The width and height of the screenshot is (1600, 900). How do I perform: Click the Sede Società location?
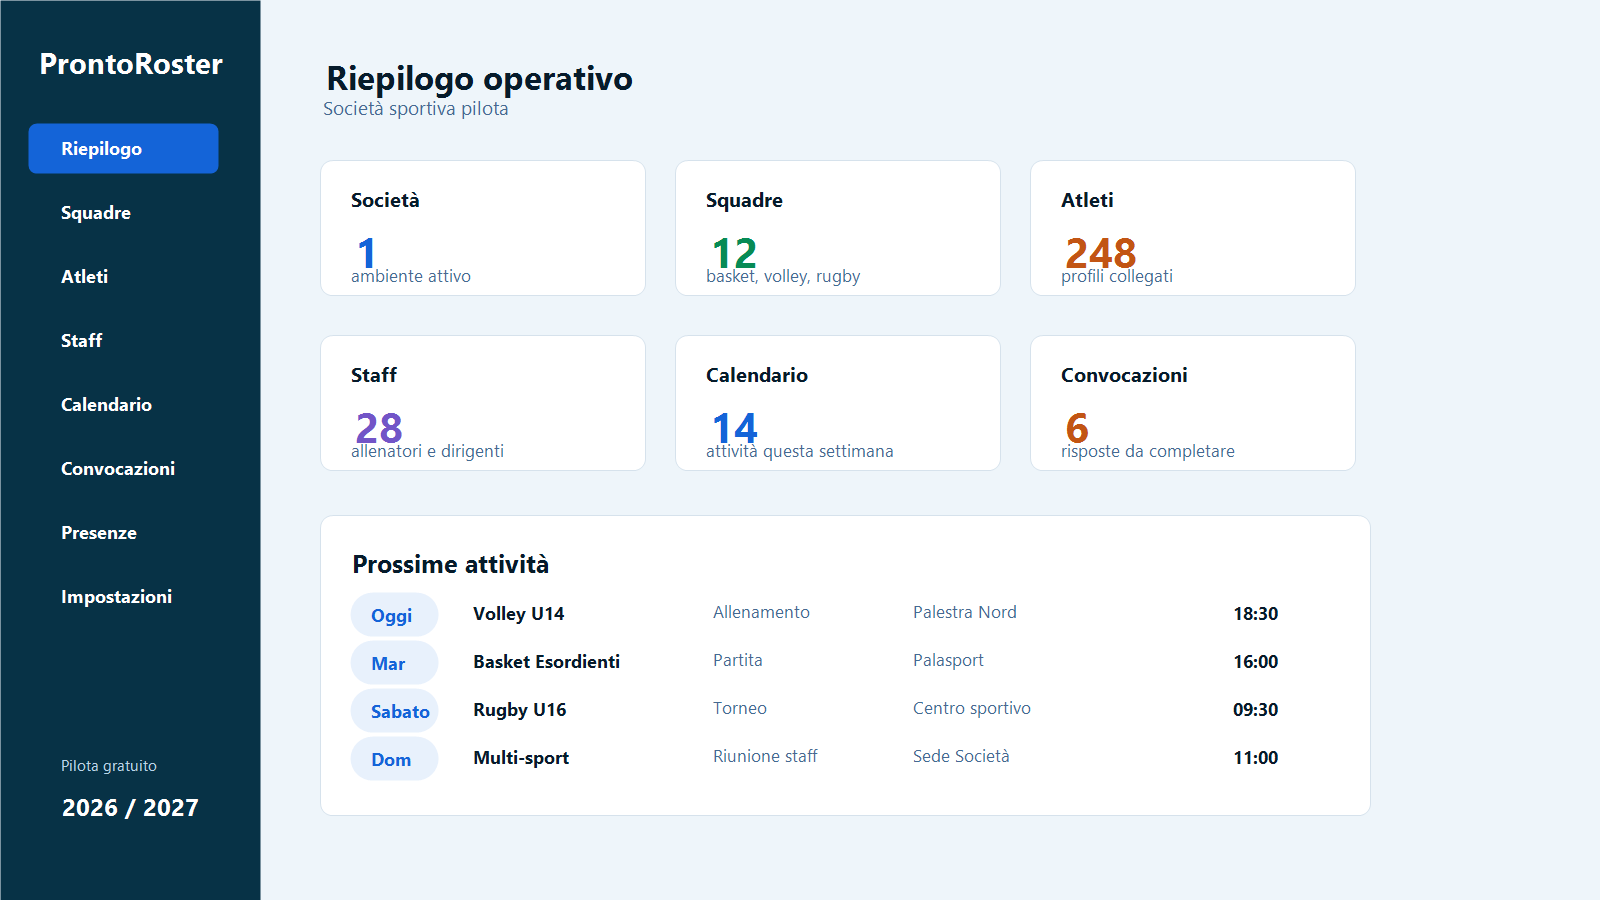(961, 756)
